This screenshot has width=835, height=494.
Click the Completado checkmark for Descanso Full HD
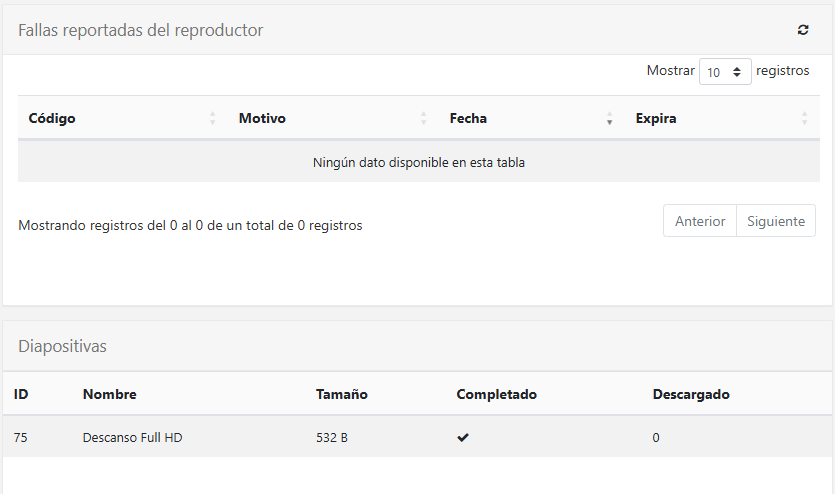point(463,437)
